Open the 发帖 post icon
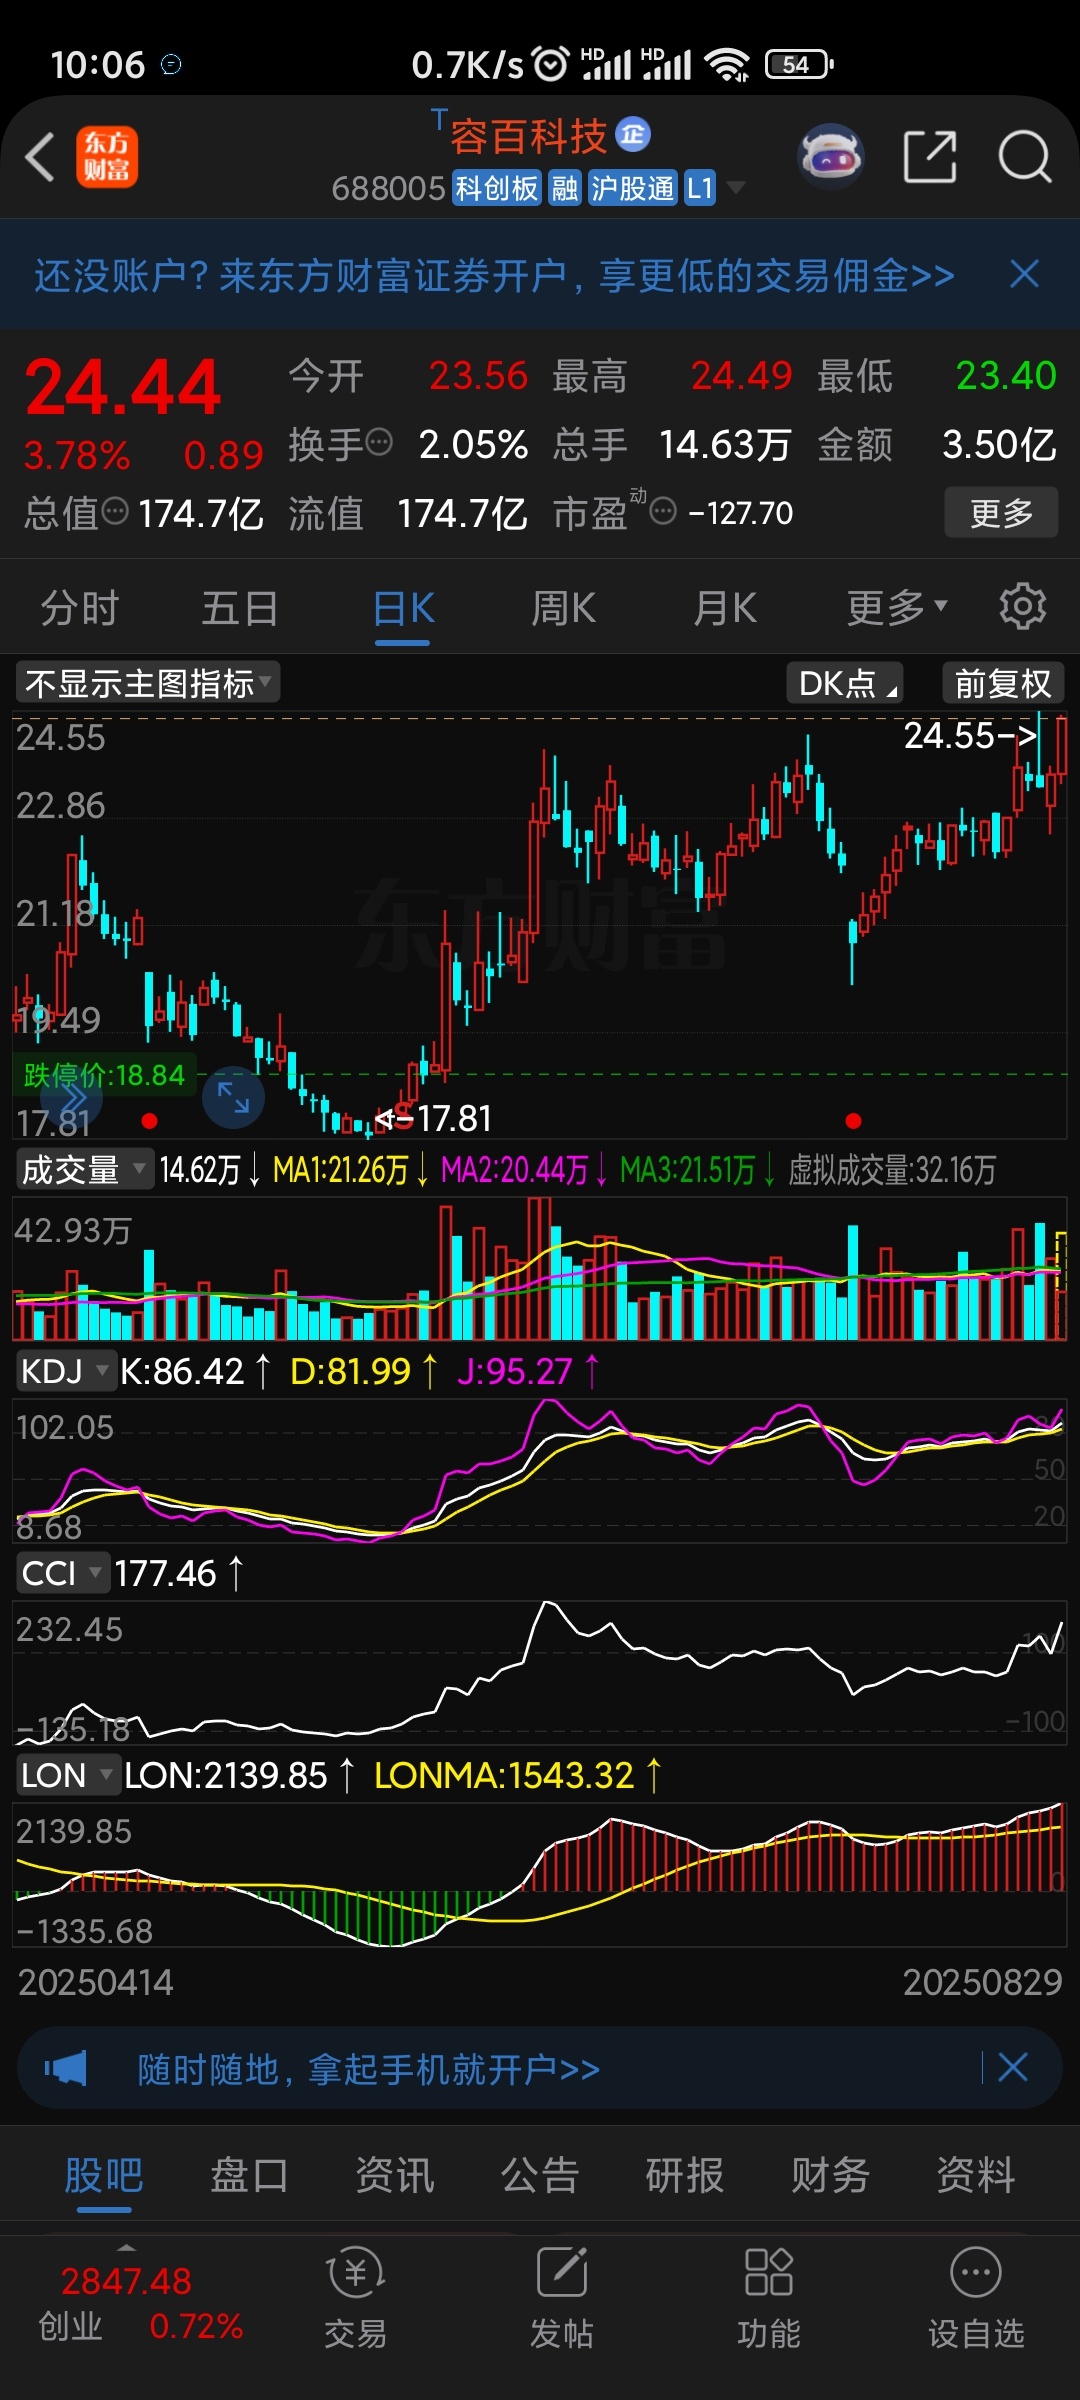1080x2400 pixels. [x=561, y=2297]
